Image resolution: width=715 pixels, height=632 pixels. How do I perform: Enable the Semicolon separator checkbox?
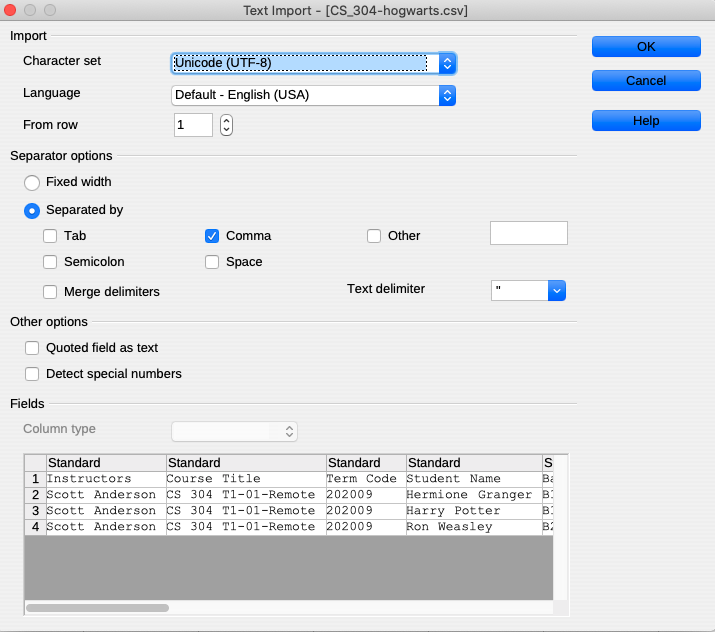point(50,263)
